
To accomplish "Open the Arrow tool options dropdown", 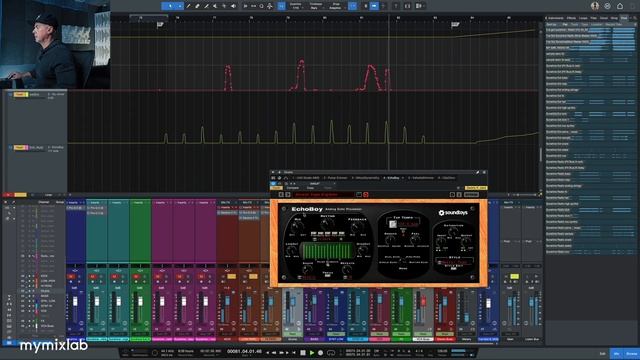I will (180, 6).
